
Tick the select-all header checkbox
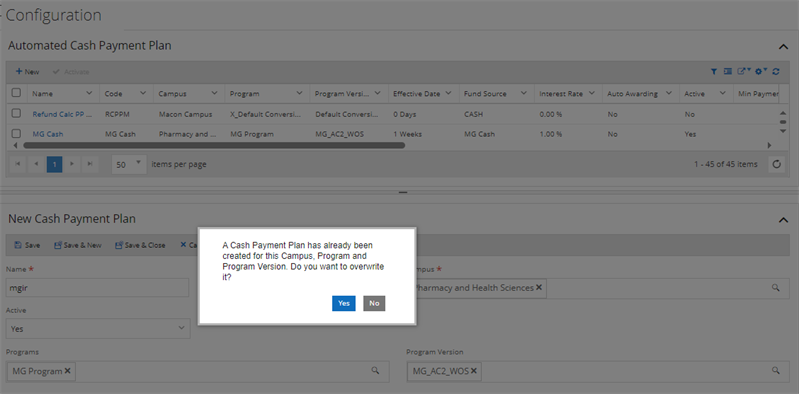[16, 93]
